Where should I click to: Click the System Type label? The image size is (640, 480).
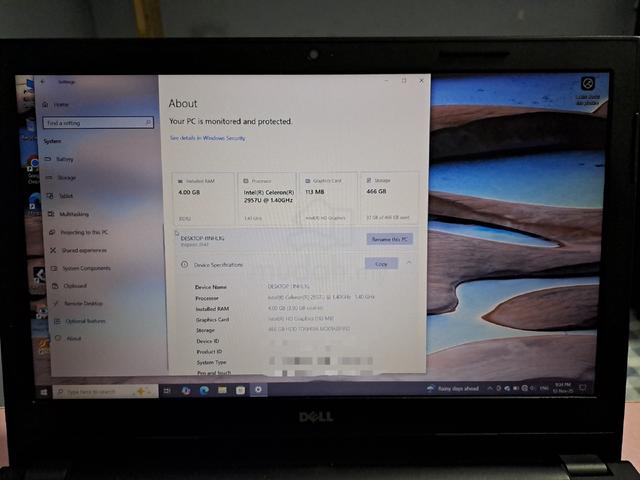pos(211,362)
